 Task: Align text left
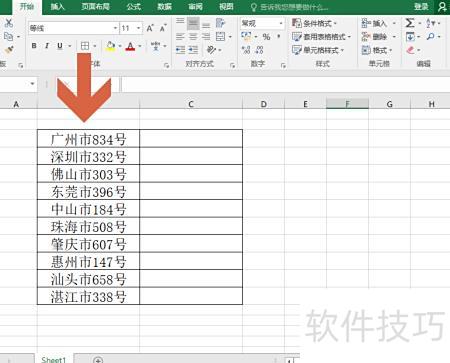[x=180, y=36]
